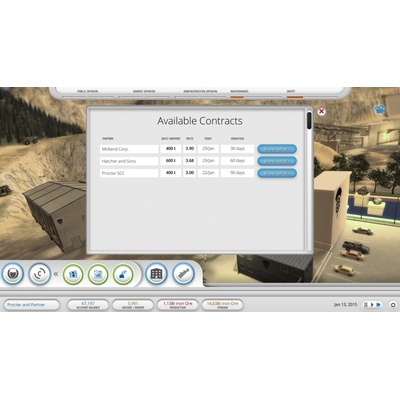The width and height of the screenshot is (400, 400).
Task: Click the Jan 13, 2015 date display
Action: click(x=345, y=305)
